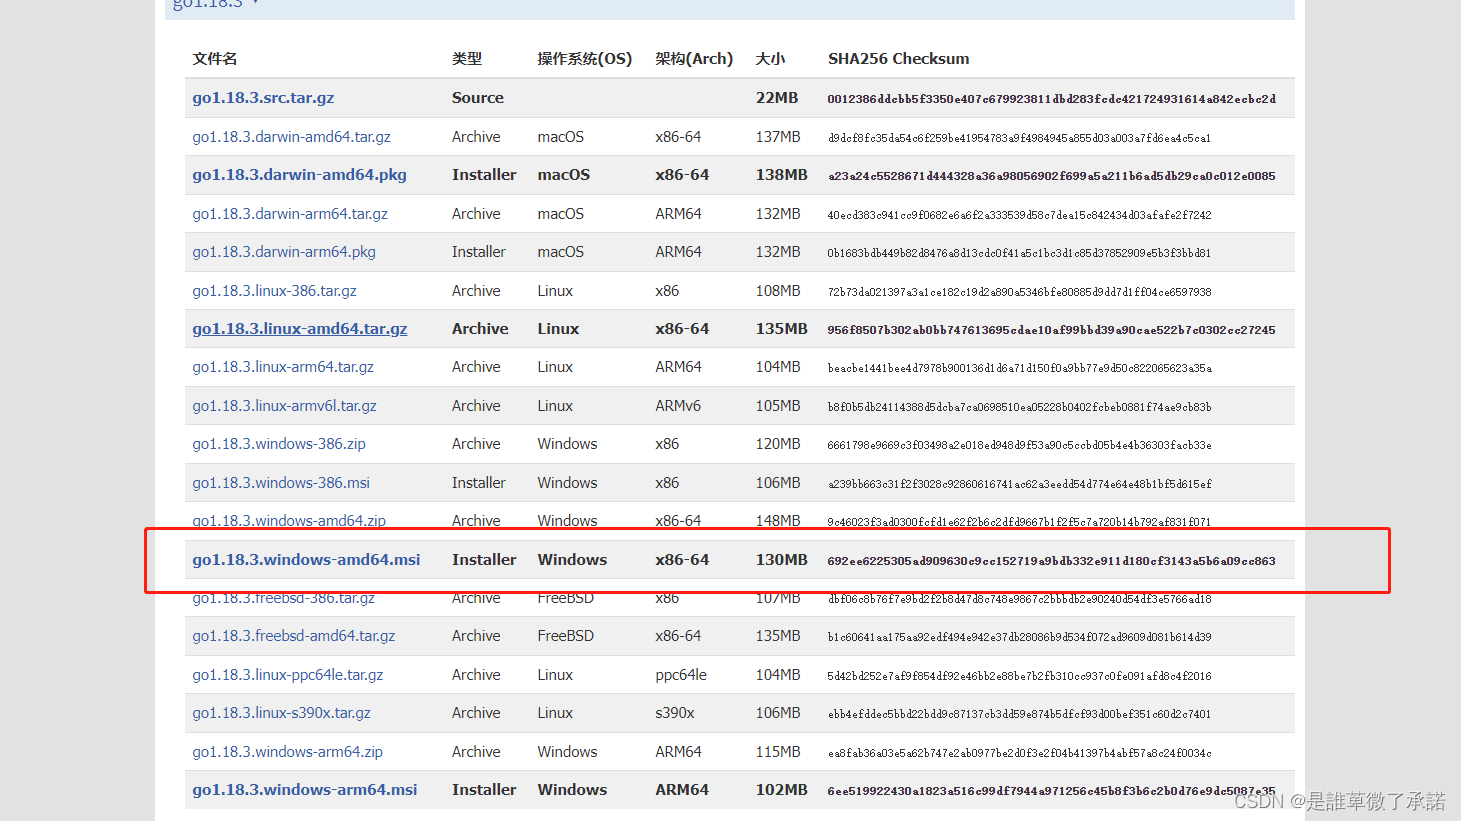1461x821 pixels.
Task: Select the checksum starting with a23a24c5528671
Action: click(x=1052, y=176)
